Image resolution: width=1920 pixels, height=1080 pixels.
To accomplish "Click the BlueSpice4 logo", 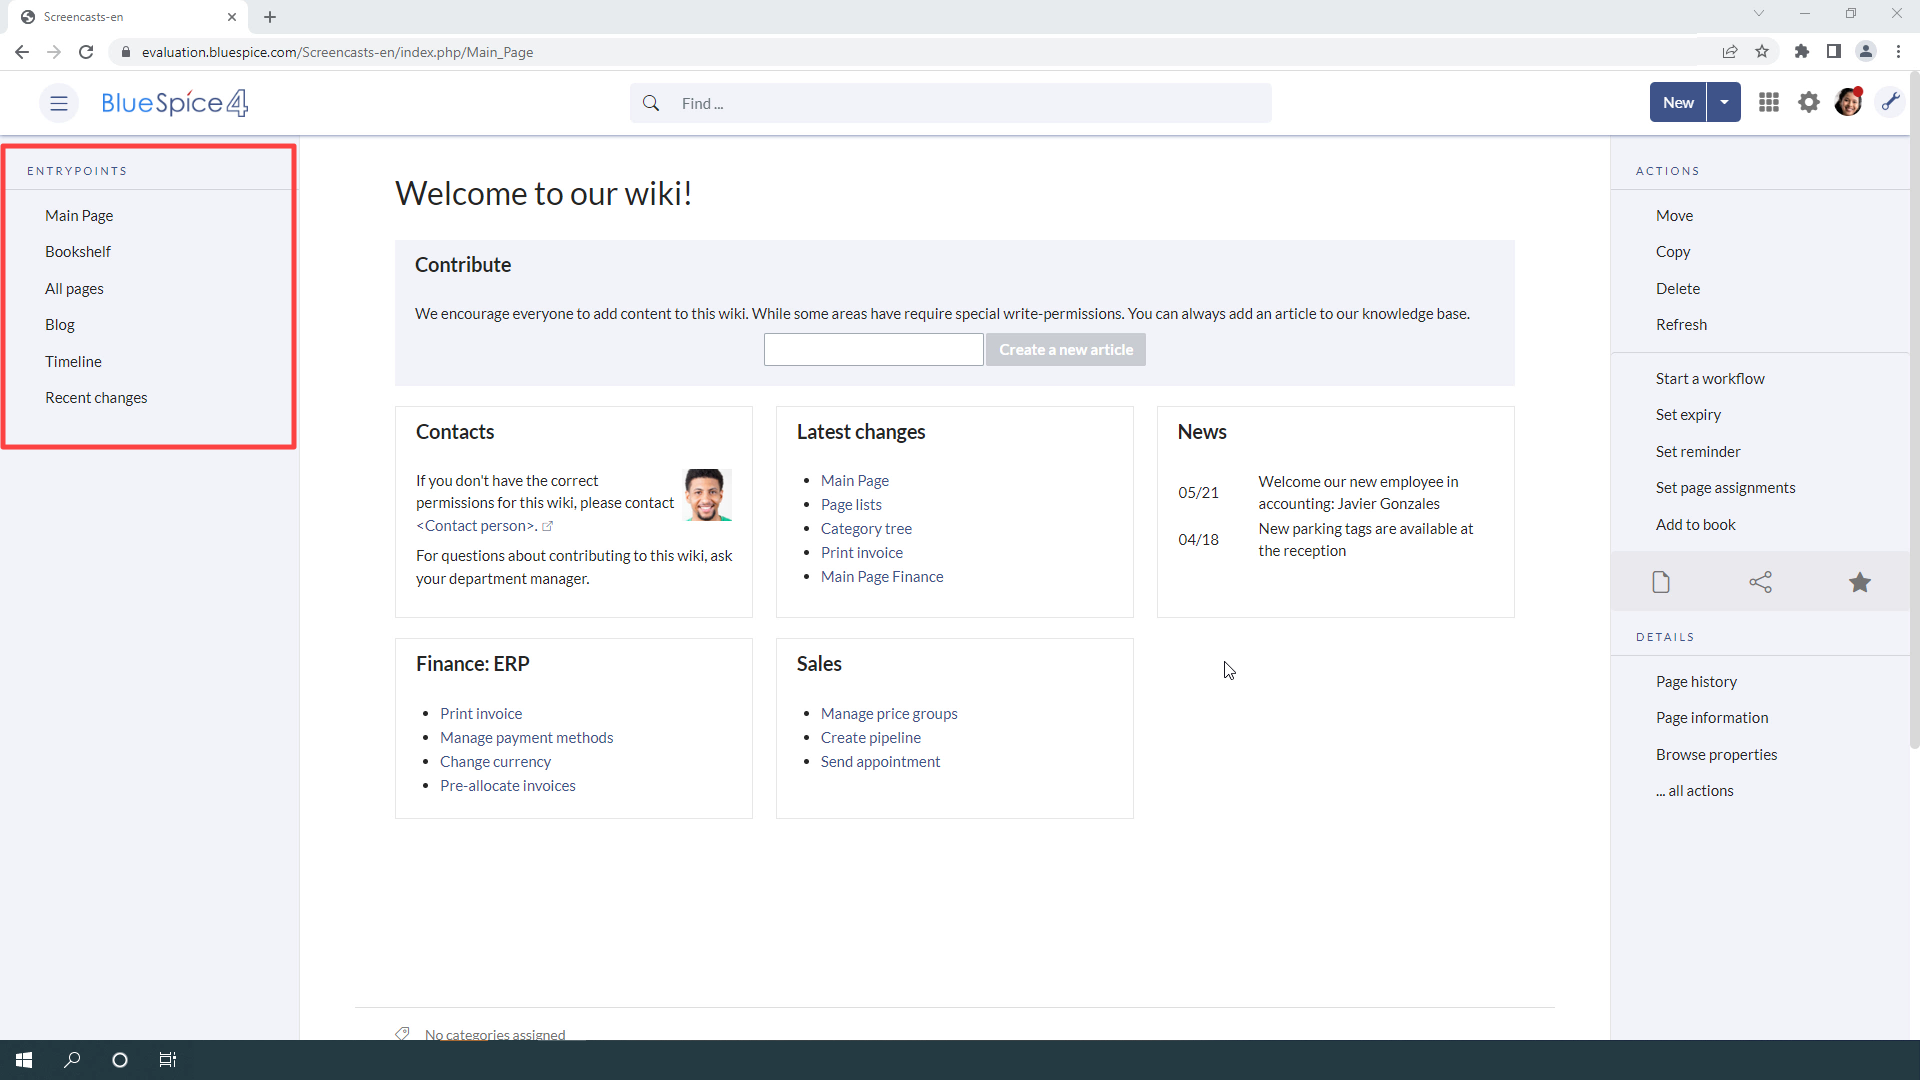I will (x=175, y=103).
